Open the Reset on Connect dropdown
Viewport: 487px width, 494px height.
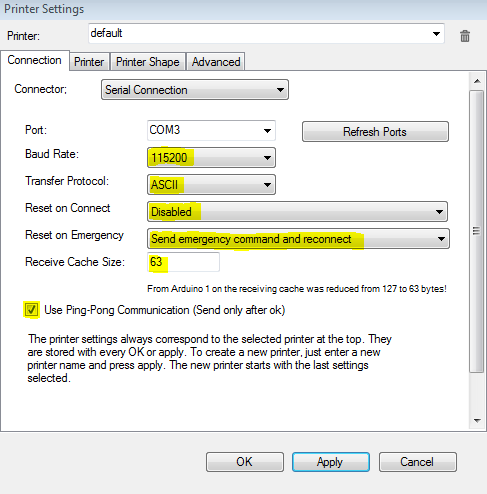297,212
